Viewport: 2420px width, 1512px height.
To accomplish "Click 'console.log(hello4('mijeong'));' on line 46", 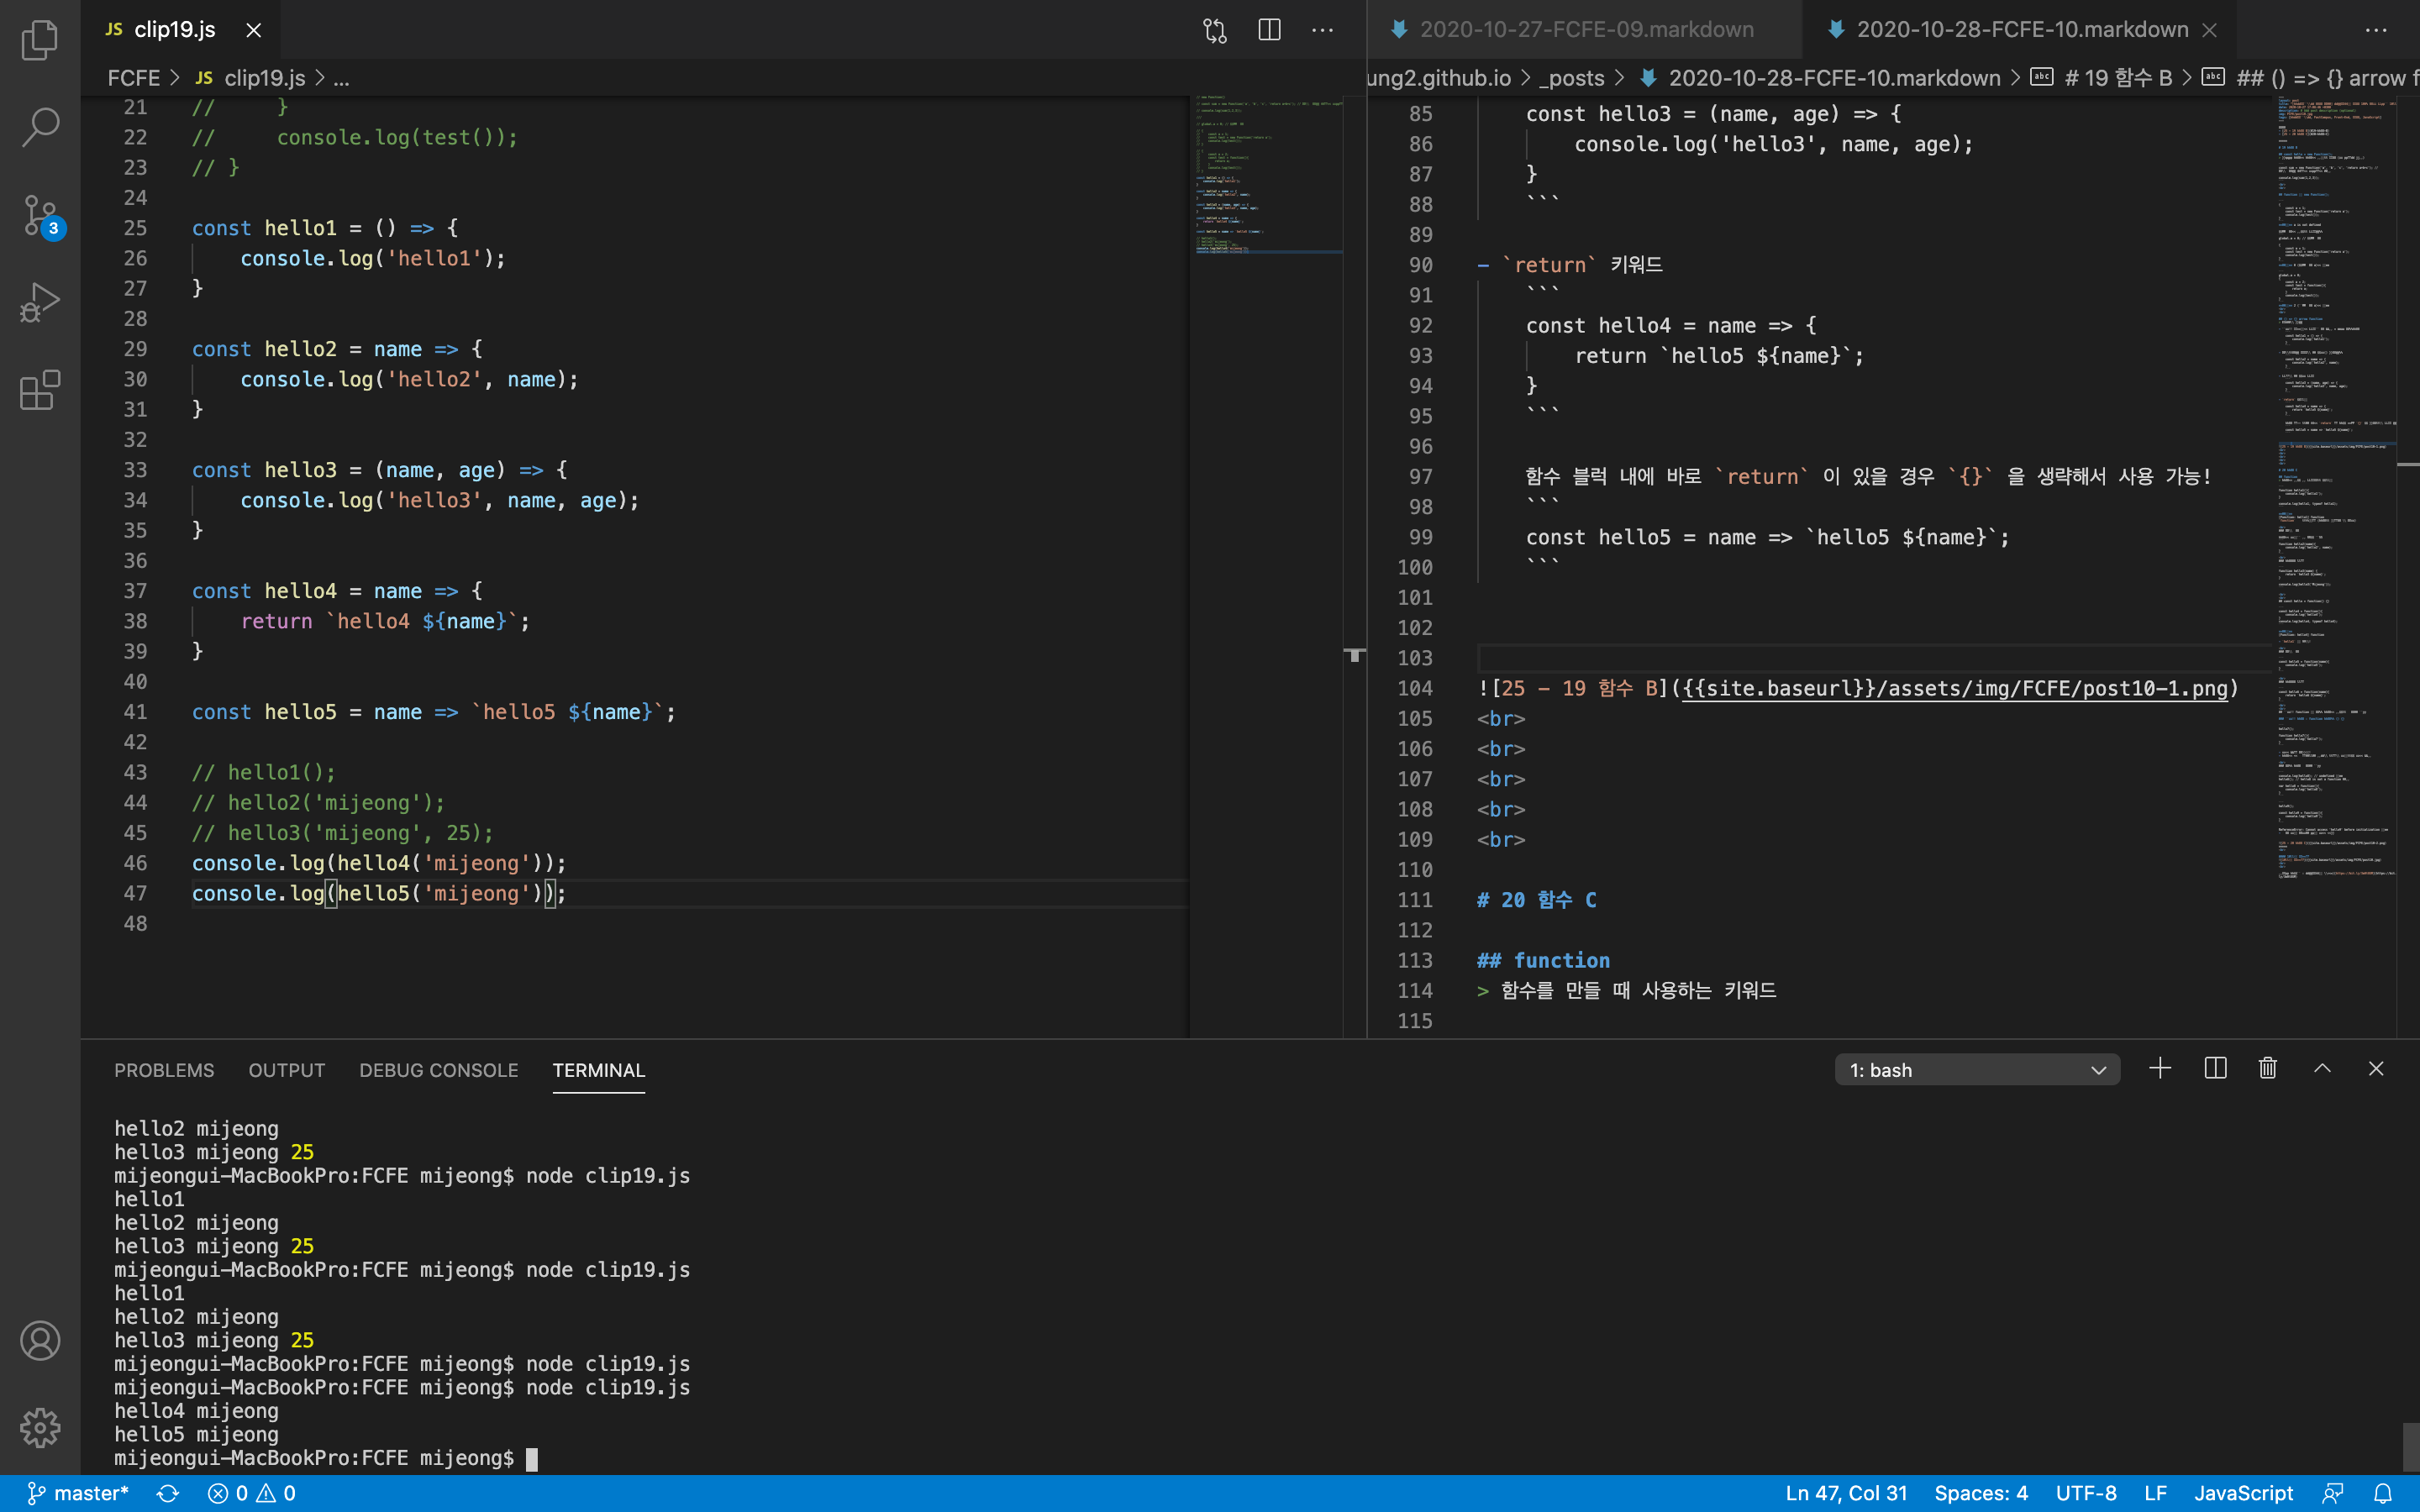I will (x=379, y=863).
